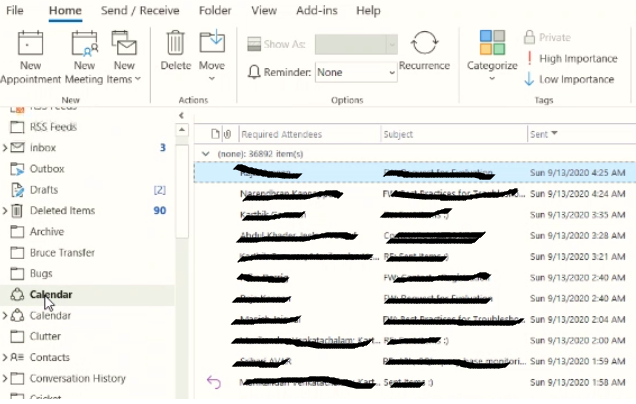This screenshot has height=404, width=636.
Task: Open the Folder tab
Action: click(215, 10)
